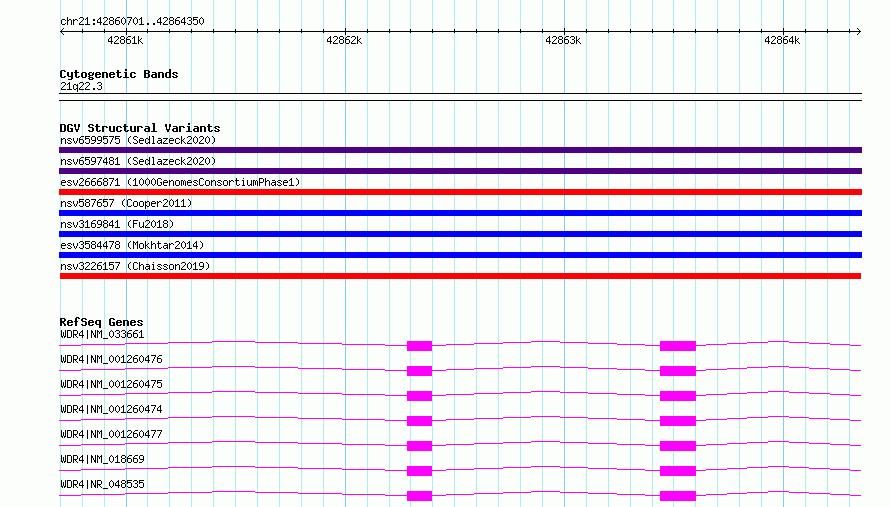Click the second exon of WDR4|NM_018669
The width and height of the screenshot is (890, 507).
click(678, 471)
